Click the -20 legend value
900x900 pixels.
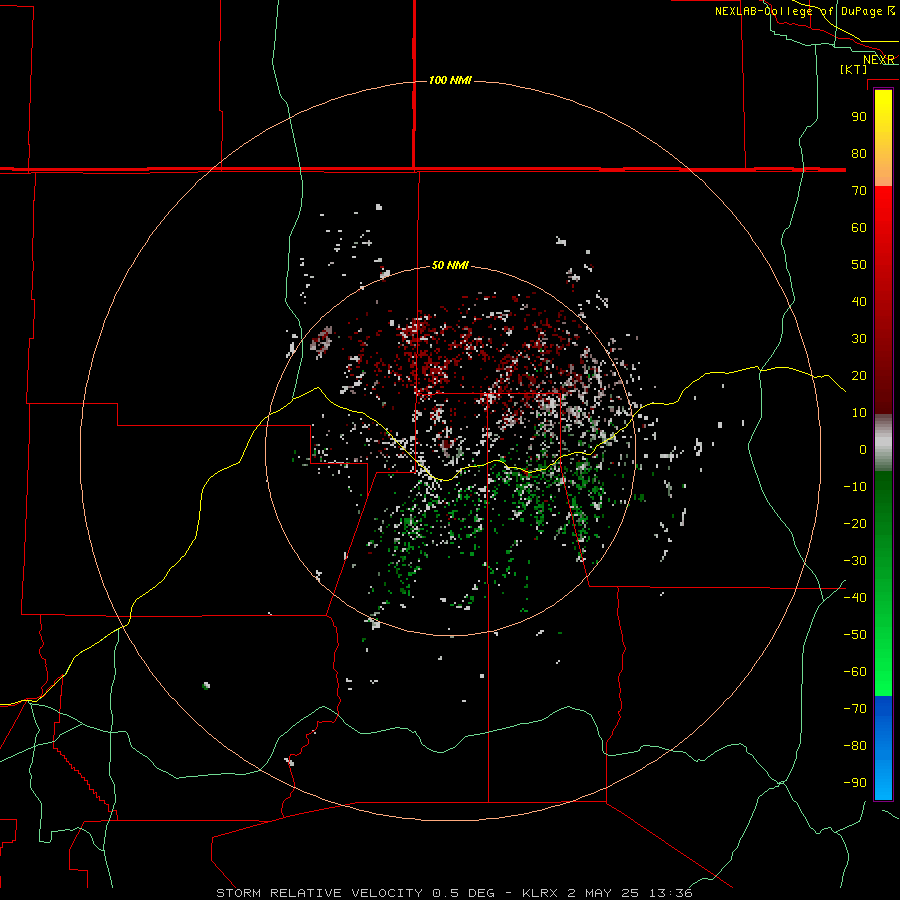(x=855, y=523)
